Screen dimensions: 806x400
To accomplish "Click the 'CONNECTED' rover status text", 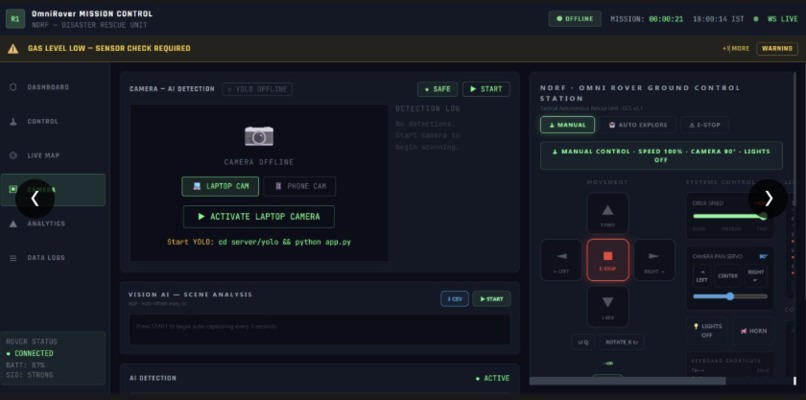I will coord(33,353).
